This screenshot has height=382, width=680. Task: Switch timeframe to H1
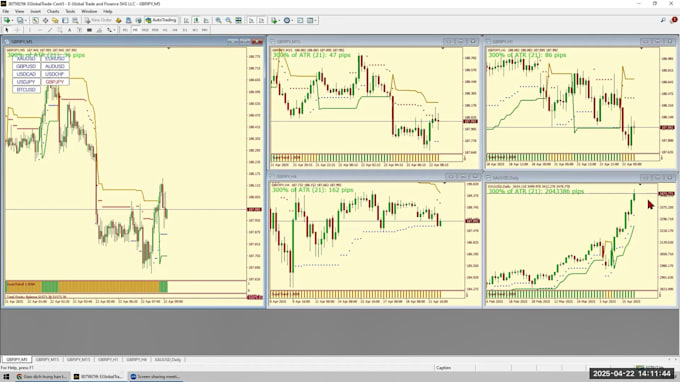[x=165, y=30]
